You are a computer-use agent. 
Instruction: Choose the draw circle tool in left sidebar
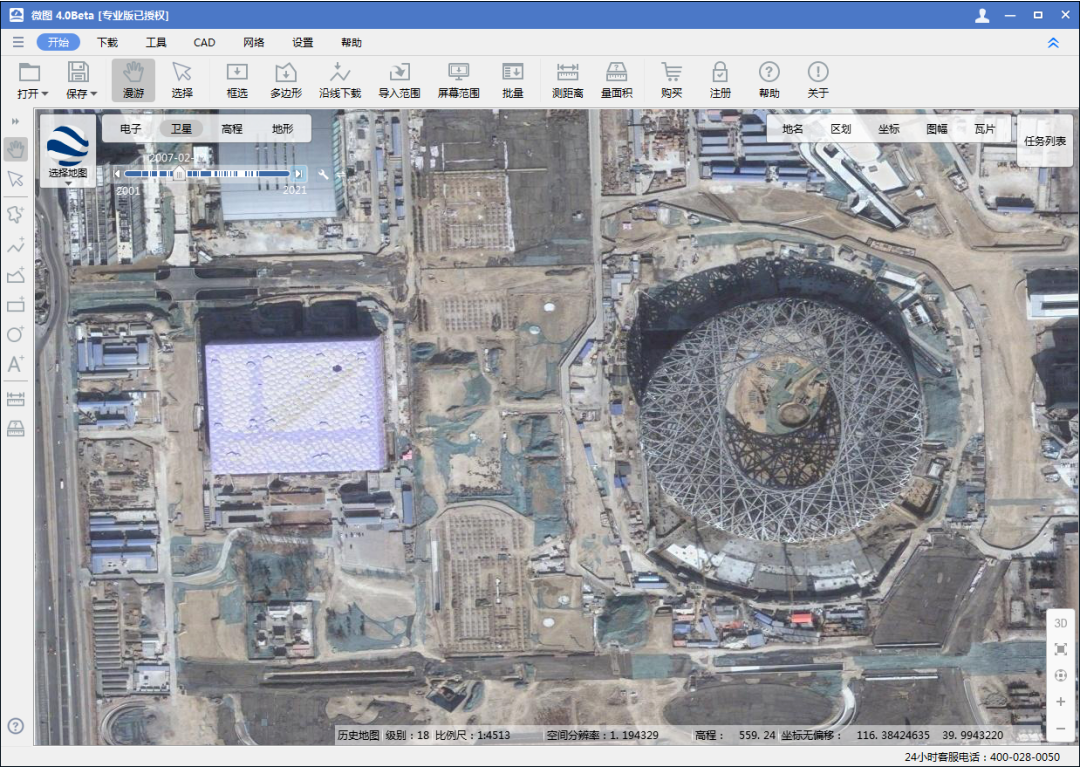click(15, 335)
